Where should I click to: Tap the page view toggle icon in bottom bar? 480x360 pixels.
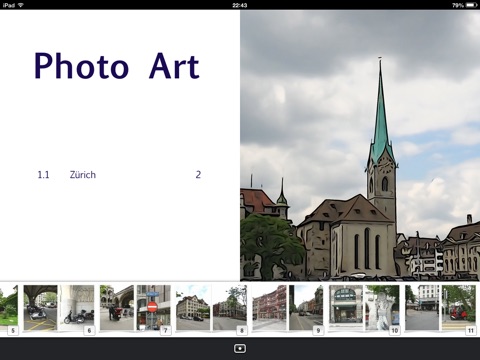240,348
